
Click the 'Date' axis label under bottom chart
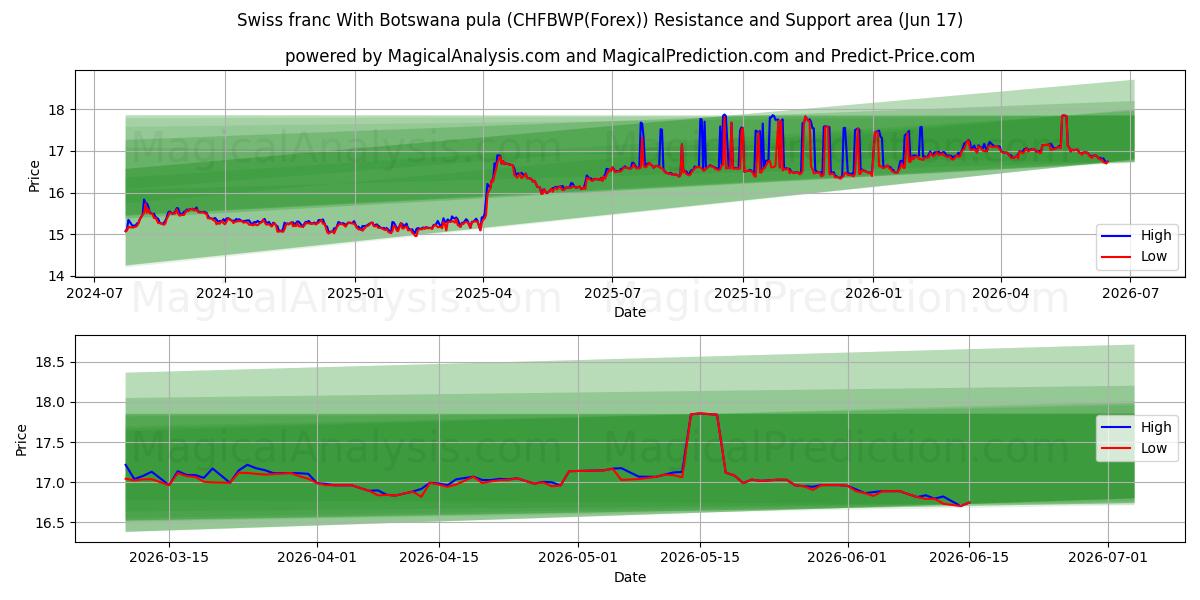(630, 577)
